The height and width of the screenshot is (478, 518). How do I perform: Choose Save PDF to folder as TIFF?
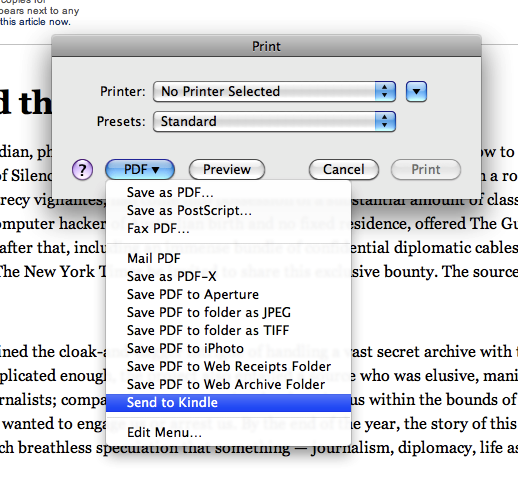pyautogui.click(x=228, y=330)
